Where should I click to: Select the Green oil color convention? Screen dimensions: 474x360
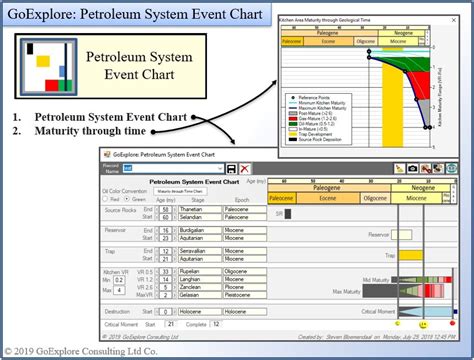pos(127,199)
